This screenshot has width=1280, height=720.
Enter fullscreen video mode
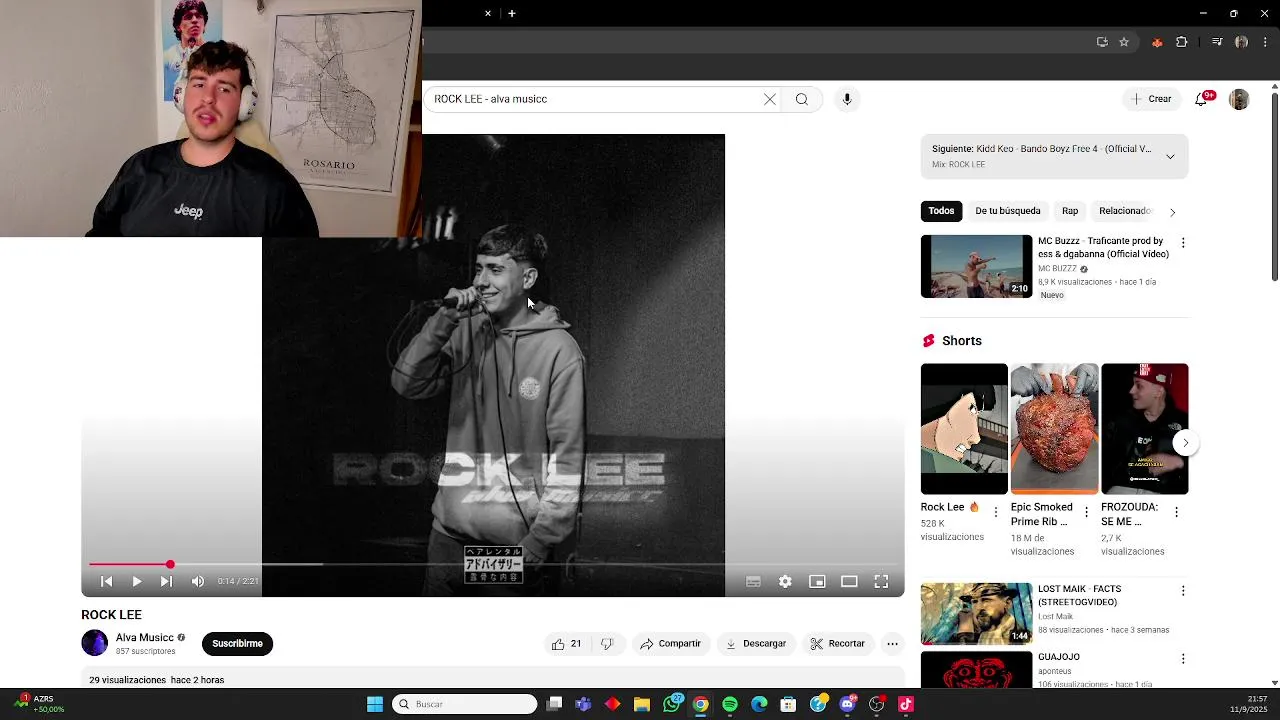[x=881, y=581]
